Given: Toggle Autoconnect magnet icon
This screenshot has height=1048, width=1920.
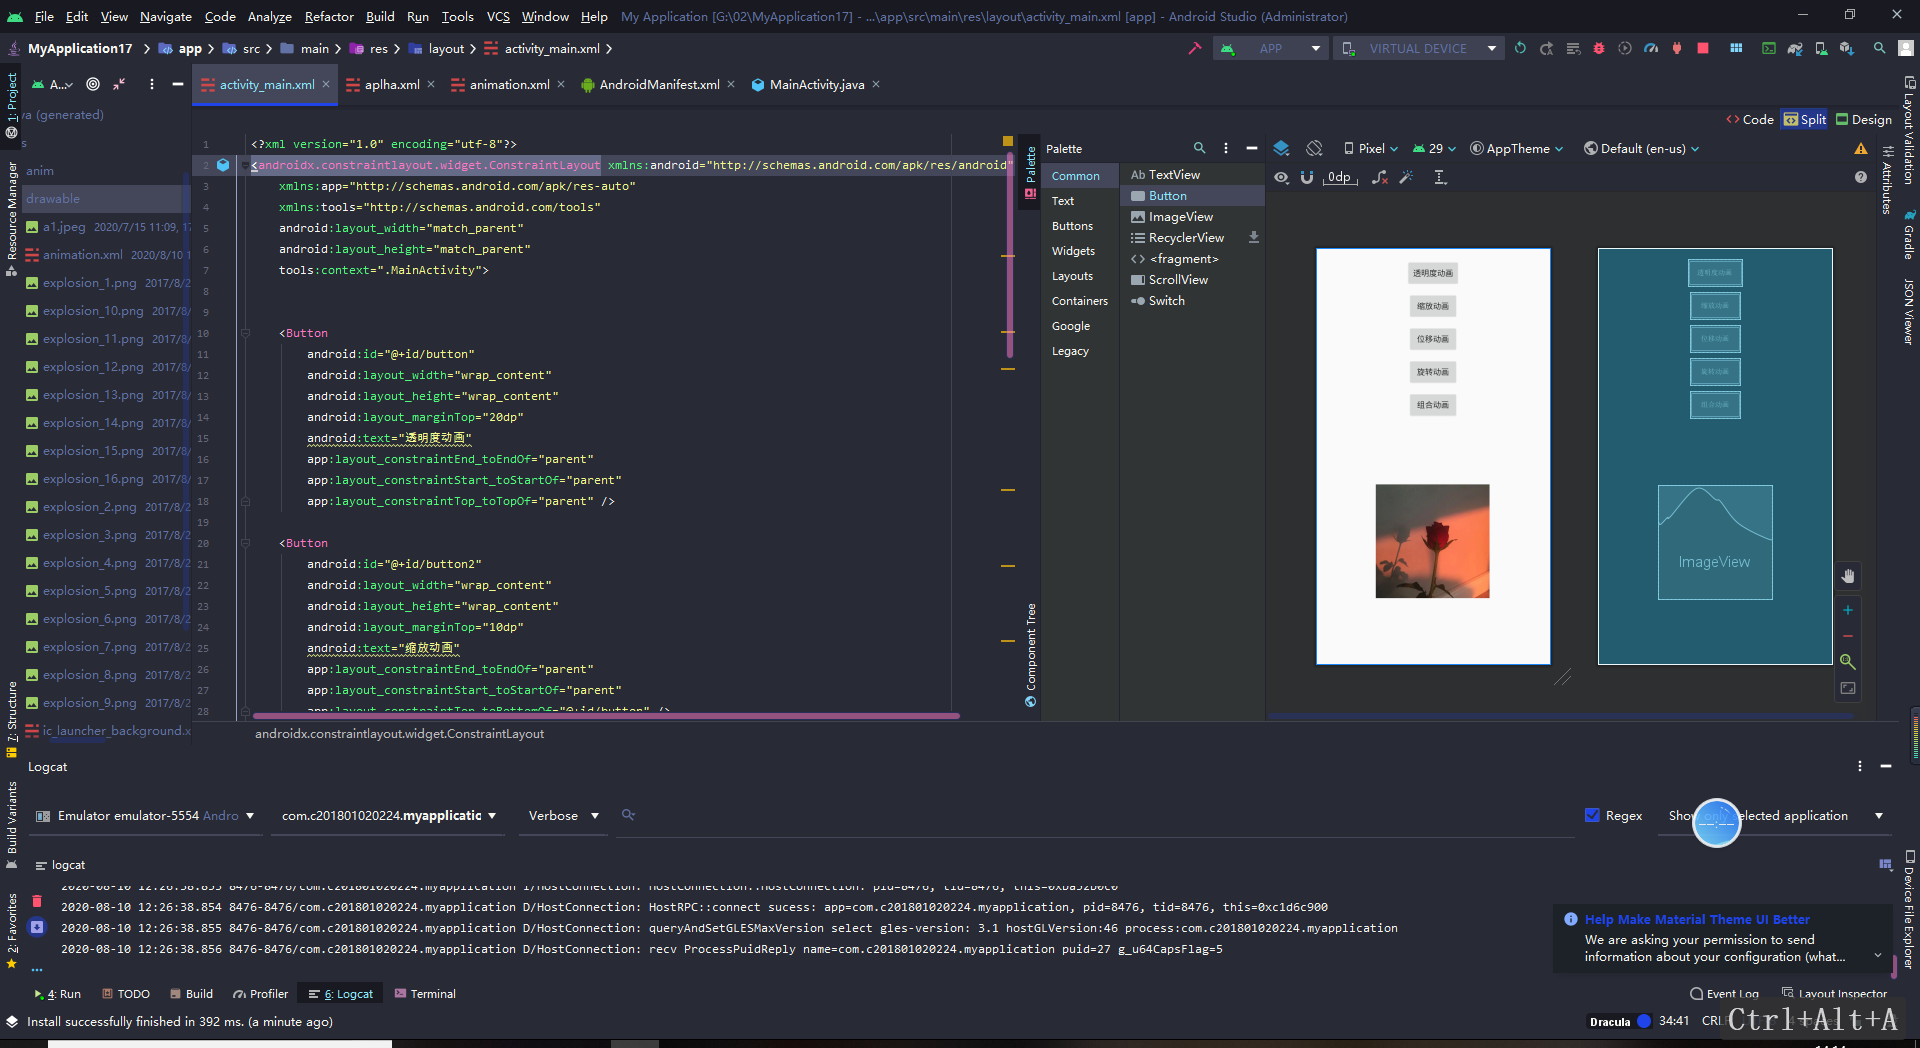Looking at the screenshot, I should pyautogui.click(x=1306, y=177).
